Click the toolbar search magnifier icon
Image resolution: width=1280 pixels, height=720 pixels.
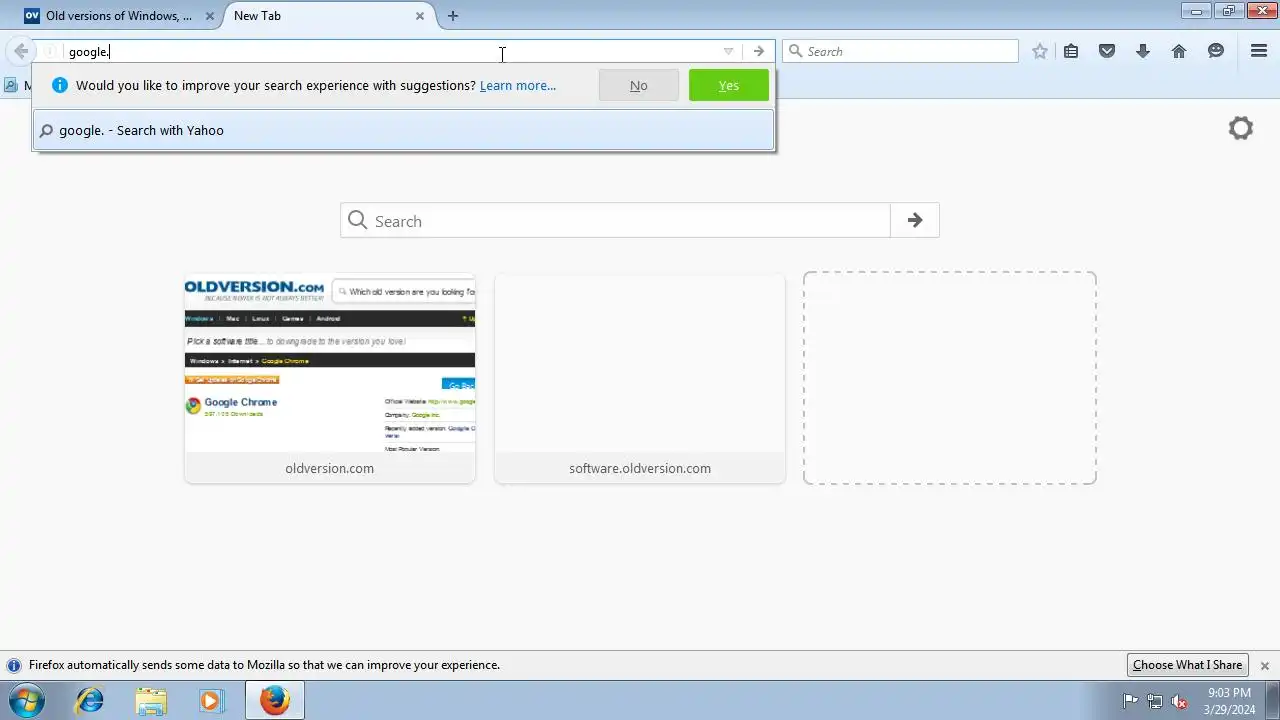795,51
